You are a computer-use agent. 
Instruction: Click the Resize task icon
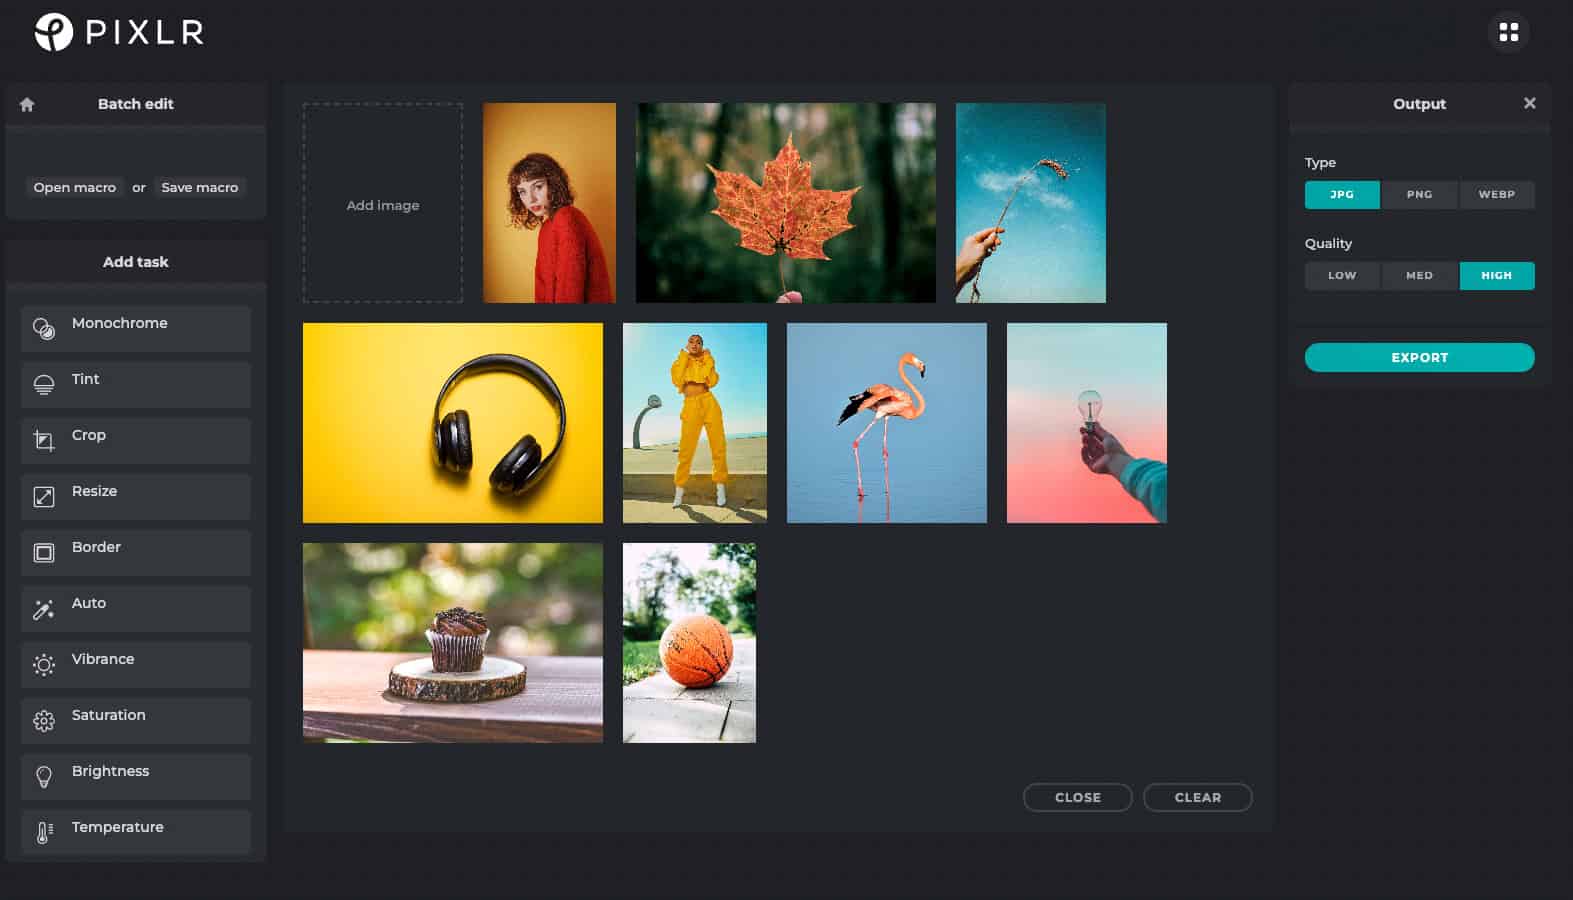point(44,496)
